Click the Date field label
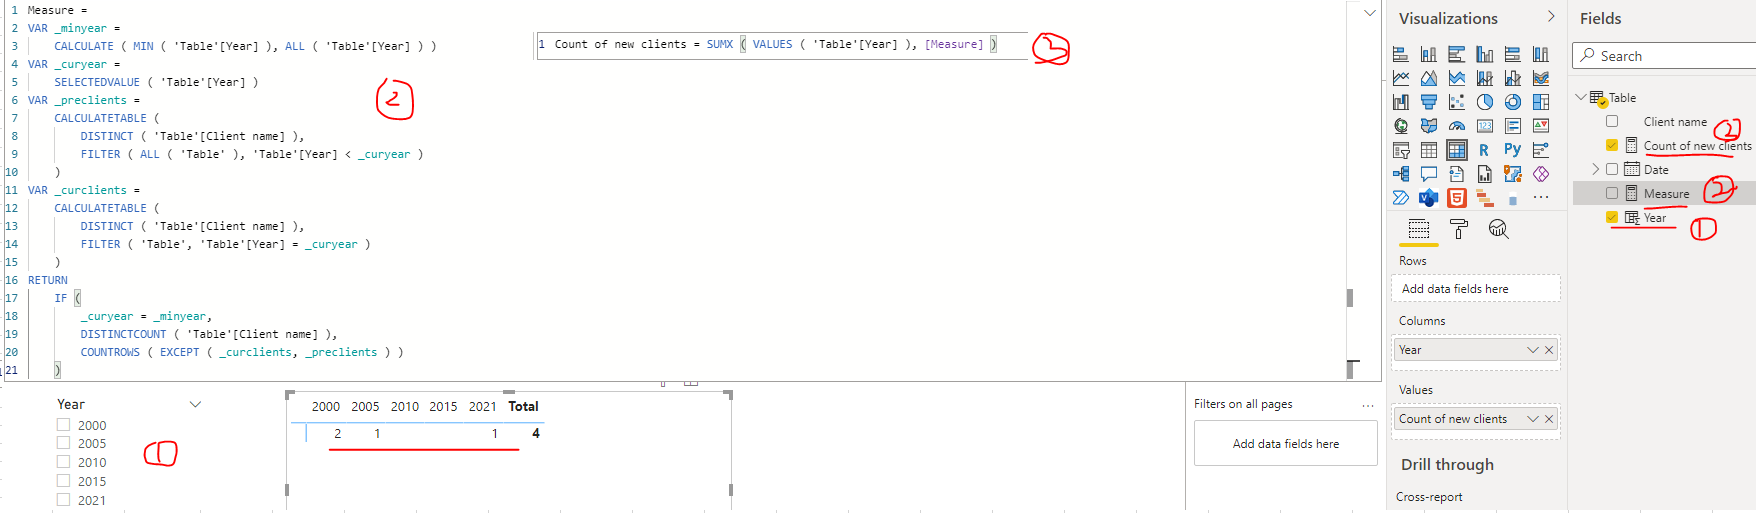The width and height of the screenshot is (1756, 513). point(1656,169)
